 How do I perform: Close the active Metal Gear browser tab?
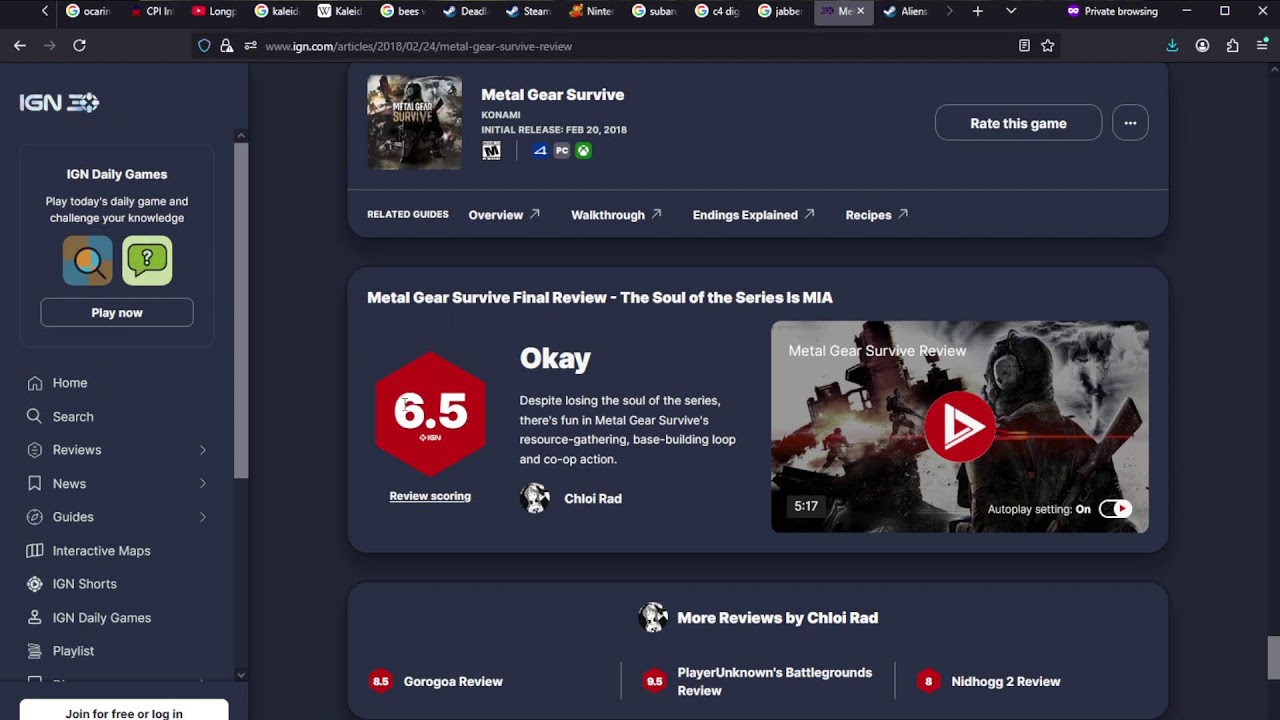pos(860,11)
